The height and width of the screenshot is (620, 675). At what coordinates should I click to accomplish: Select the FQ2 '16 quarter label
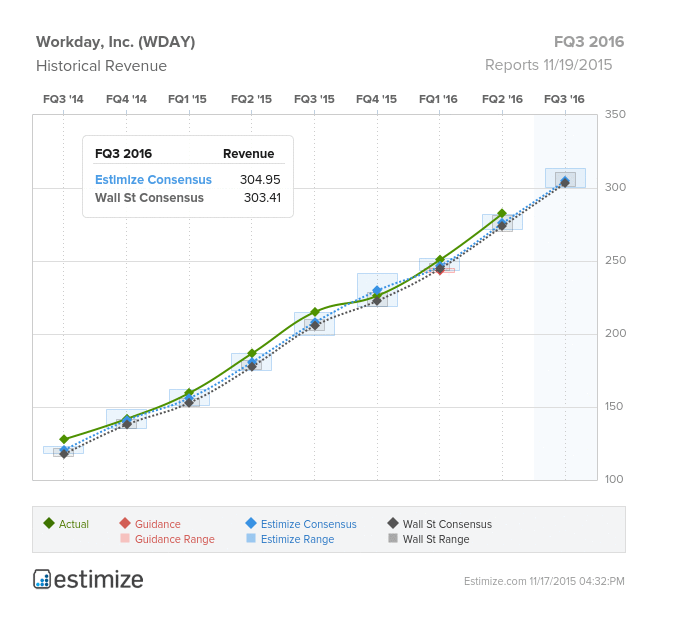[x=502, y=99]
